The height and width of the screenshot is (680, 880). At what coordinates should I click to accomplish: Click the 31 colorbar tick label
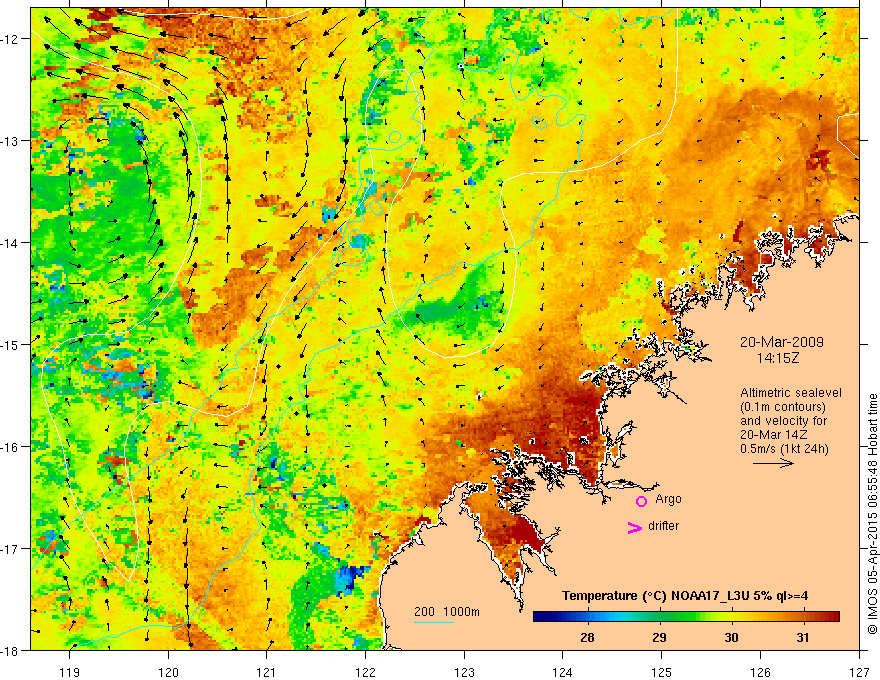(x=803, y=637)
